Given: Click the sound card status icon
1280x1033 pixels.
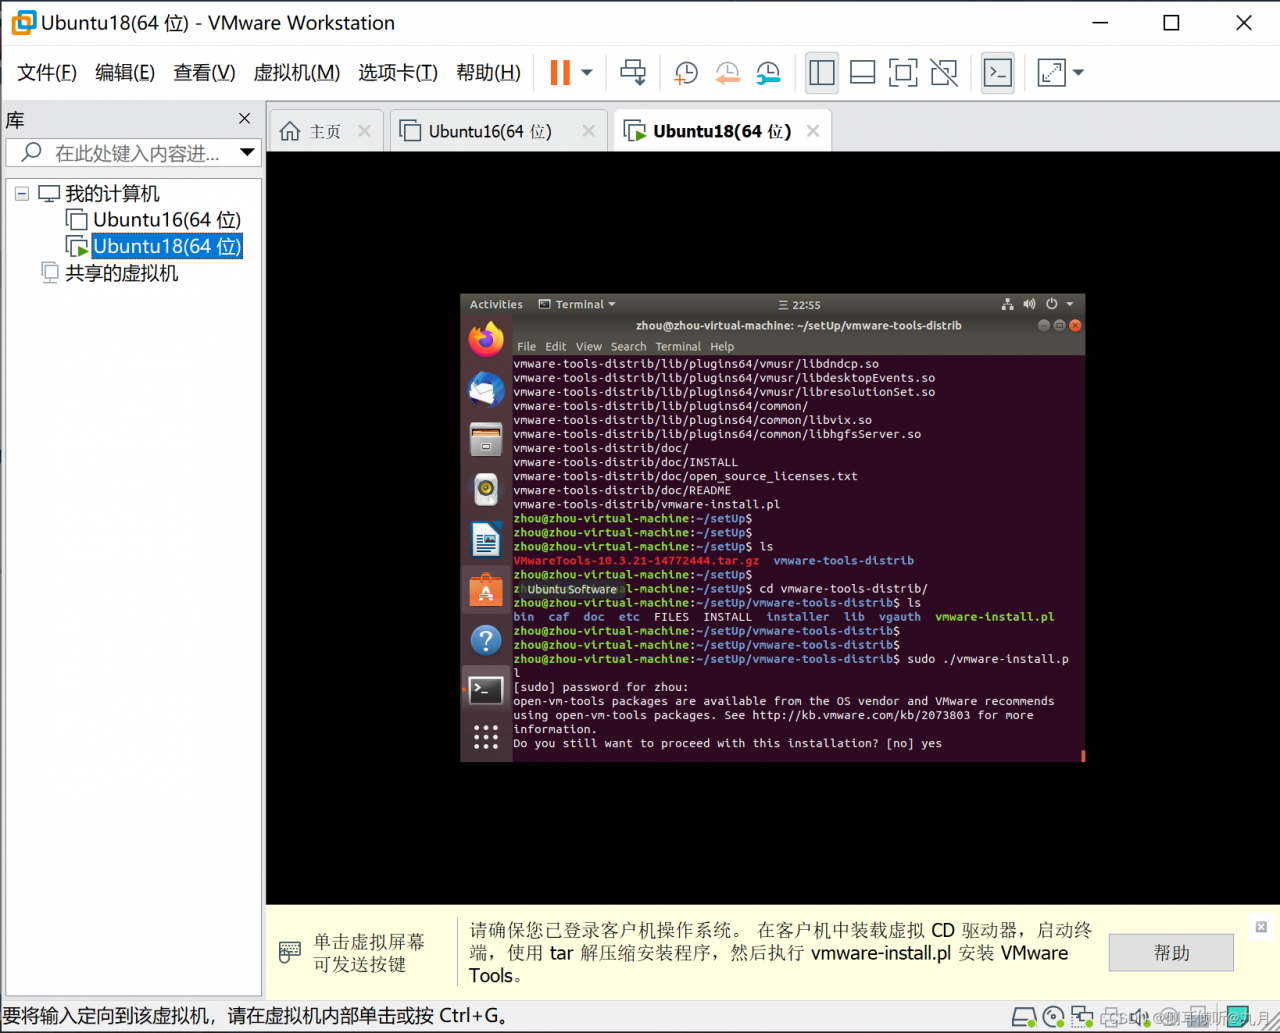Looking at the screenshot, I should point(1140,1017).
